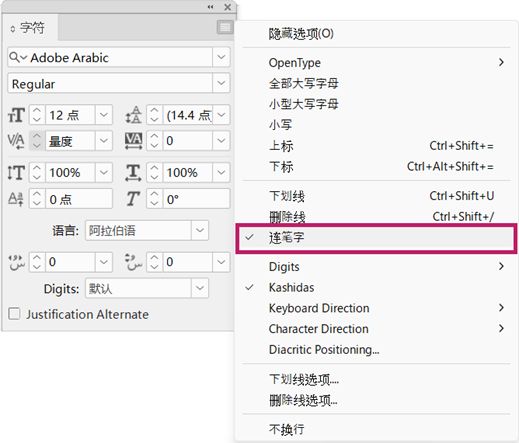Open the Digits 默认 dropdown
This screenshot has height=443, width=519.
pos(200,288)
